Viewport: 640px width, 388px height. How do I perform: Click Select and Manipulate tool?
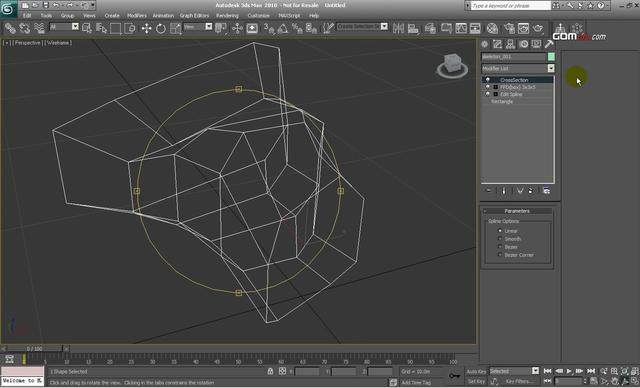pos(237,28)
